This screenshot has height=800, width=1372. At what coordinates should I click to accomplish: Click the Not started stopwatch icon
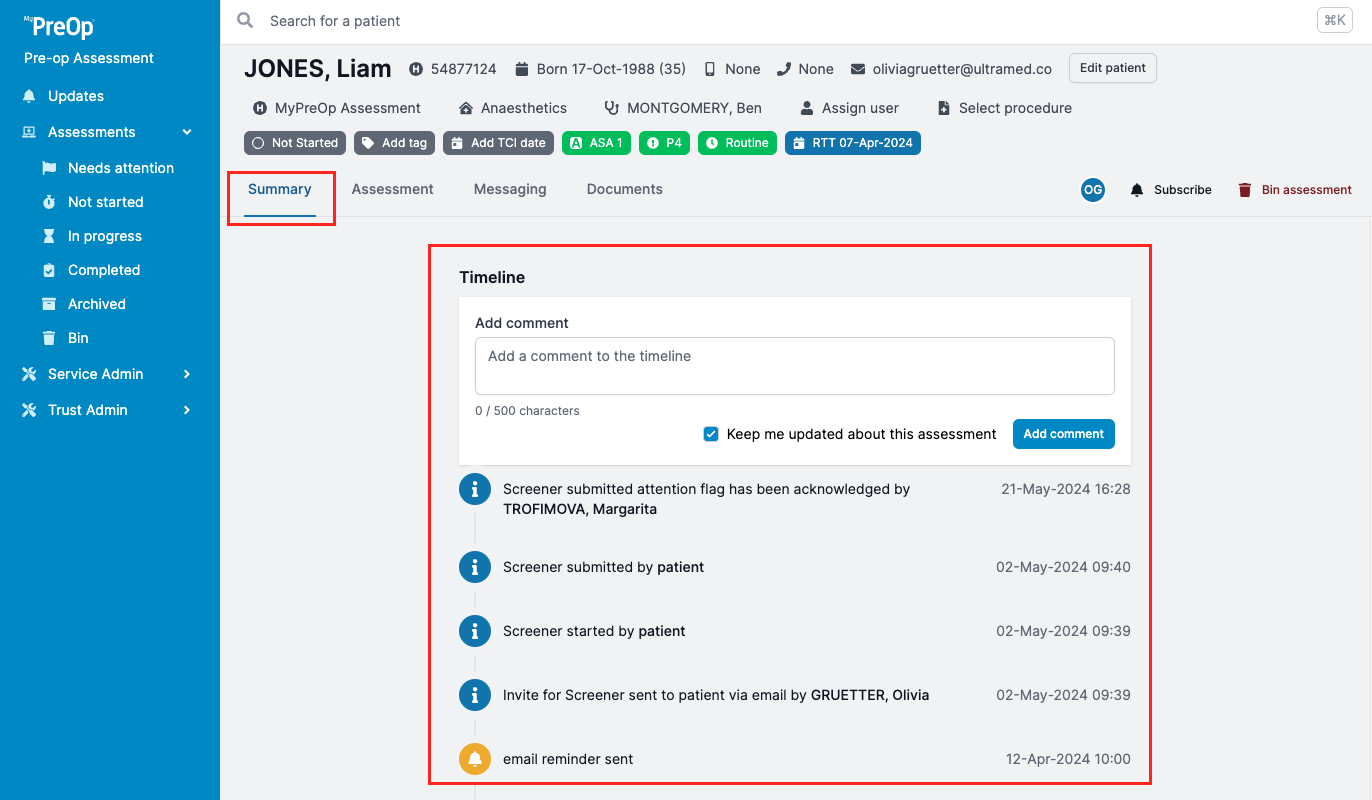(x=49, y=202)
